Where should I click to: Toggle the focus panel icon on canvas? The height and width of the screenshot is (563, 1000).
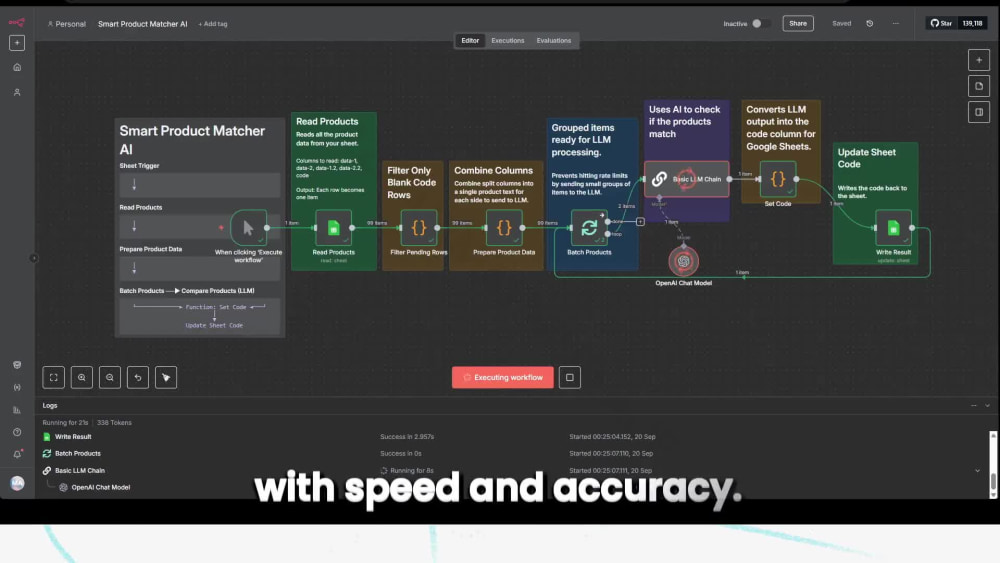978,112
